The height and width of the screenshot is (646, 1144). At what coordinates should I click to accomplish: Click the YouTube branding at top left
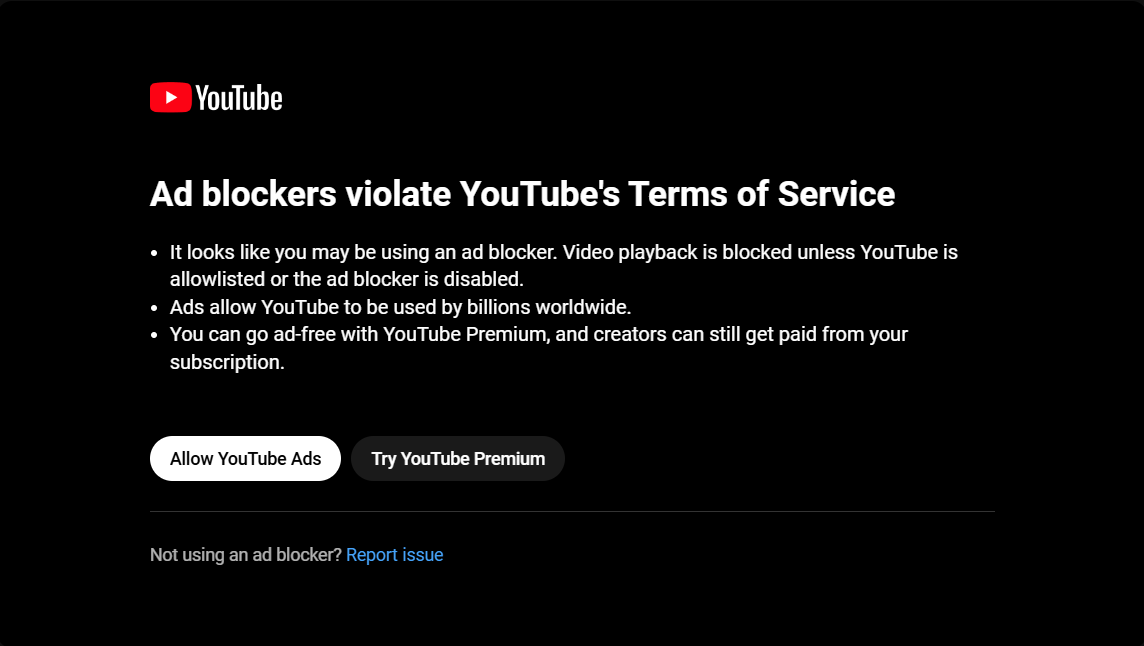(215, 97)
